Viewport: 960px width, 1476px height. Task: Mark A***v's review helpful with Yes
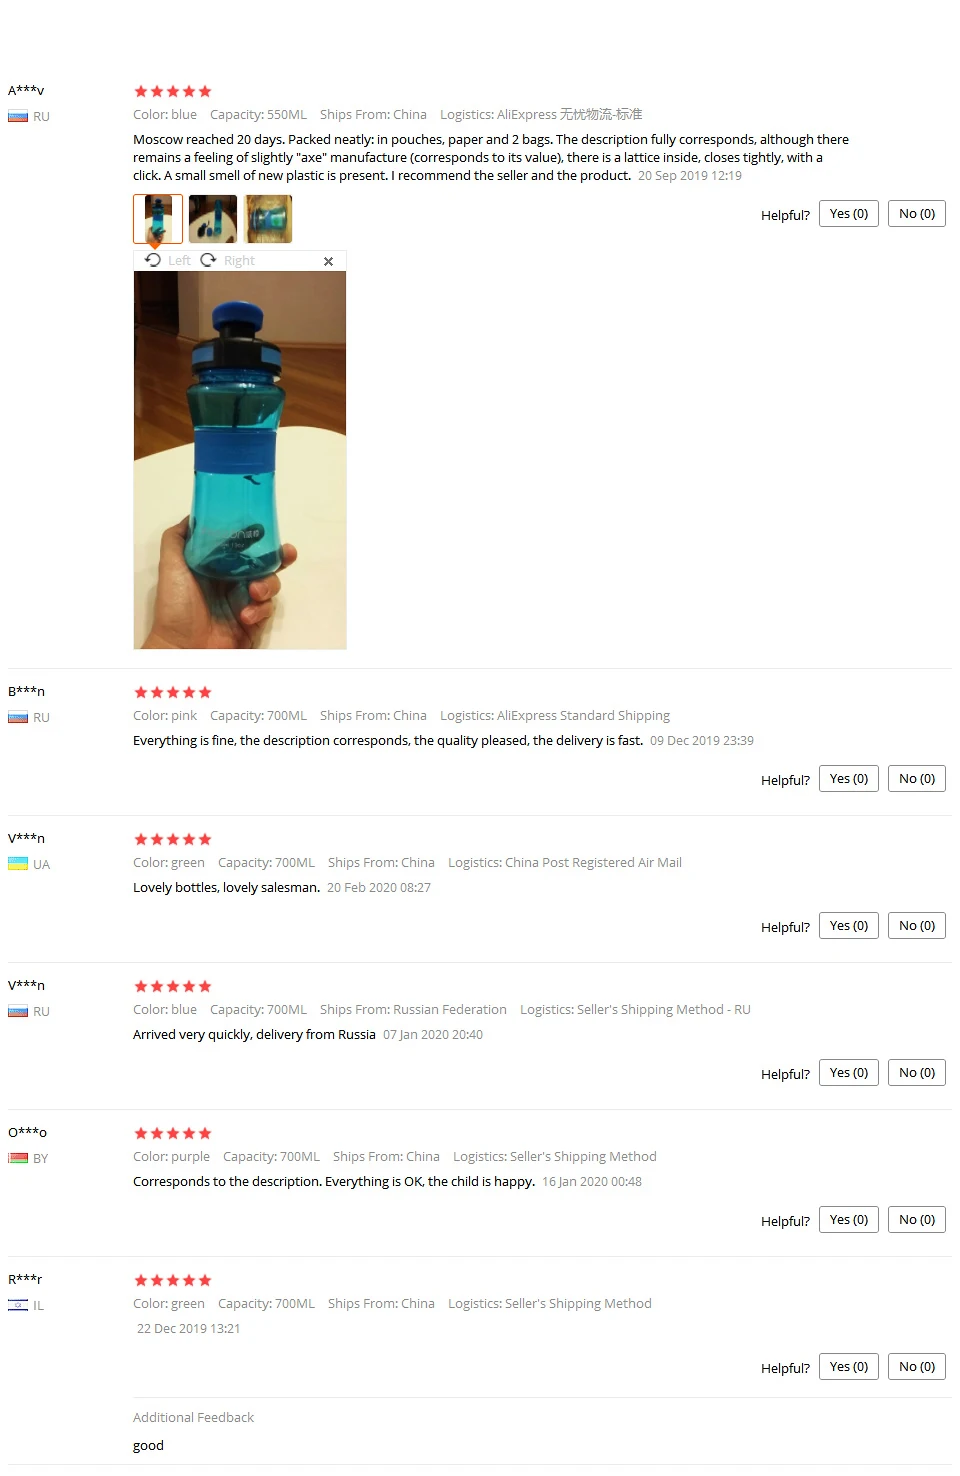(849, 214)
